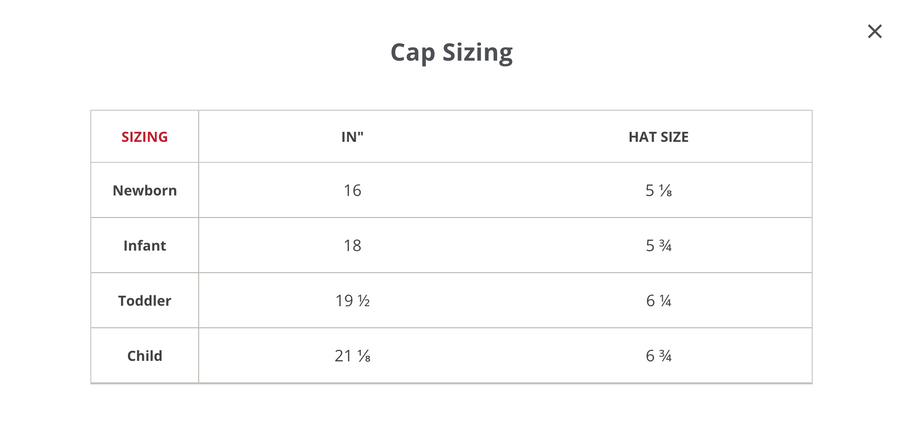Click the IN" column header
Viewport: 900px width, 422px height.
[x=352, y=137]
